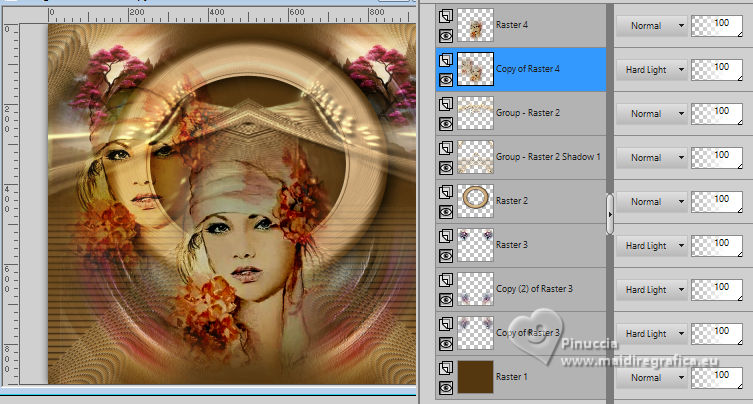Click layer type icon for Copy of Raster 4
The height and width of the screenshot is (404, 753).
coord(446,60)
